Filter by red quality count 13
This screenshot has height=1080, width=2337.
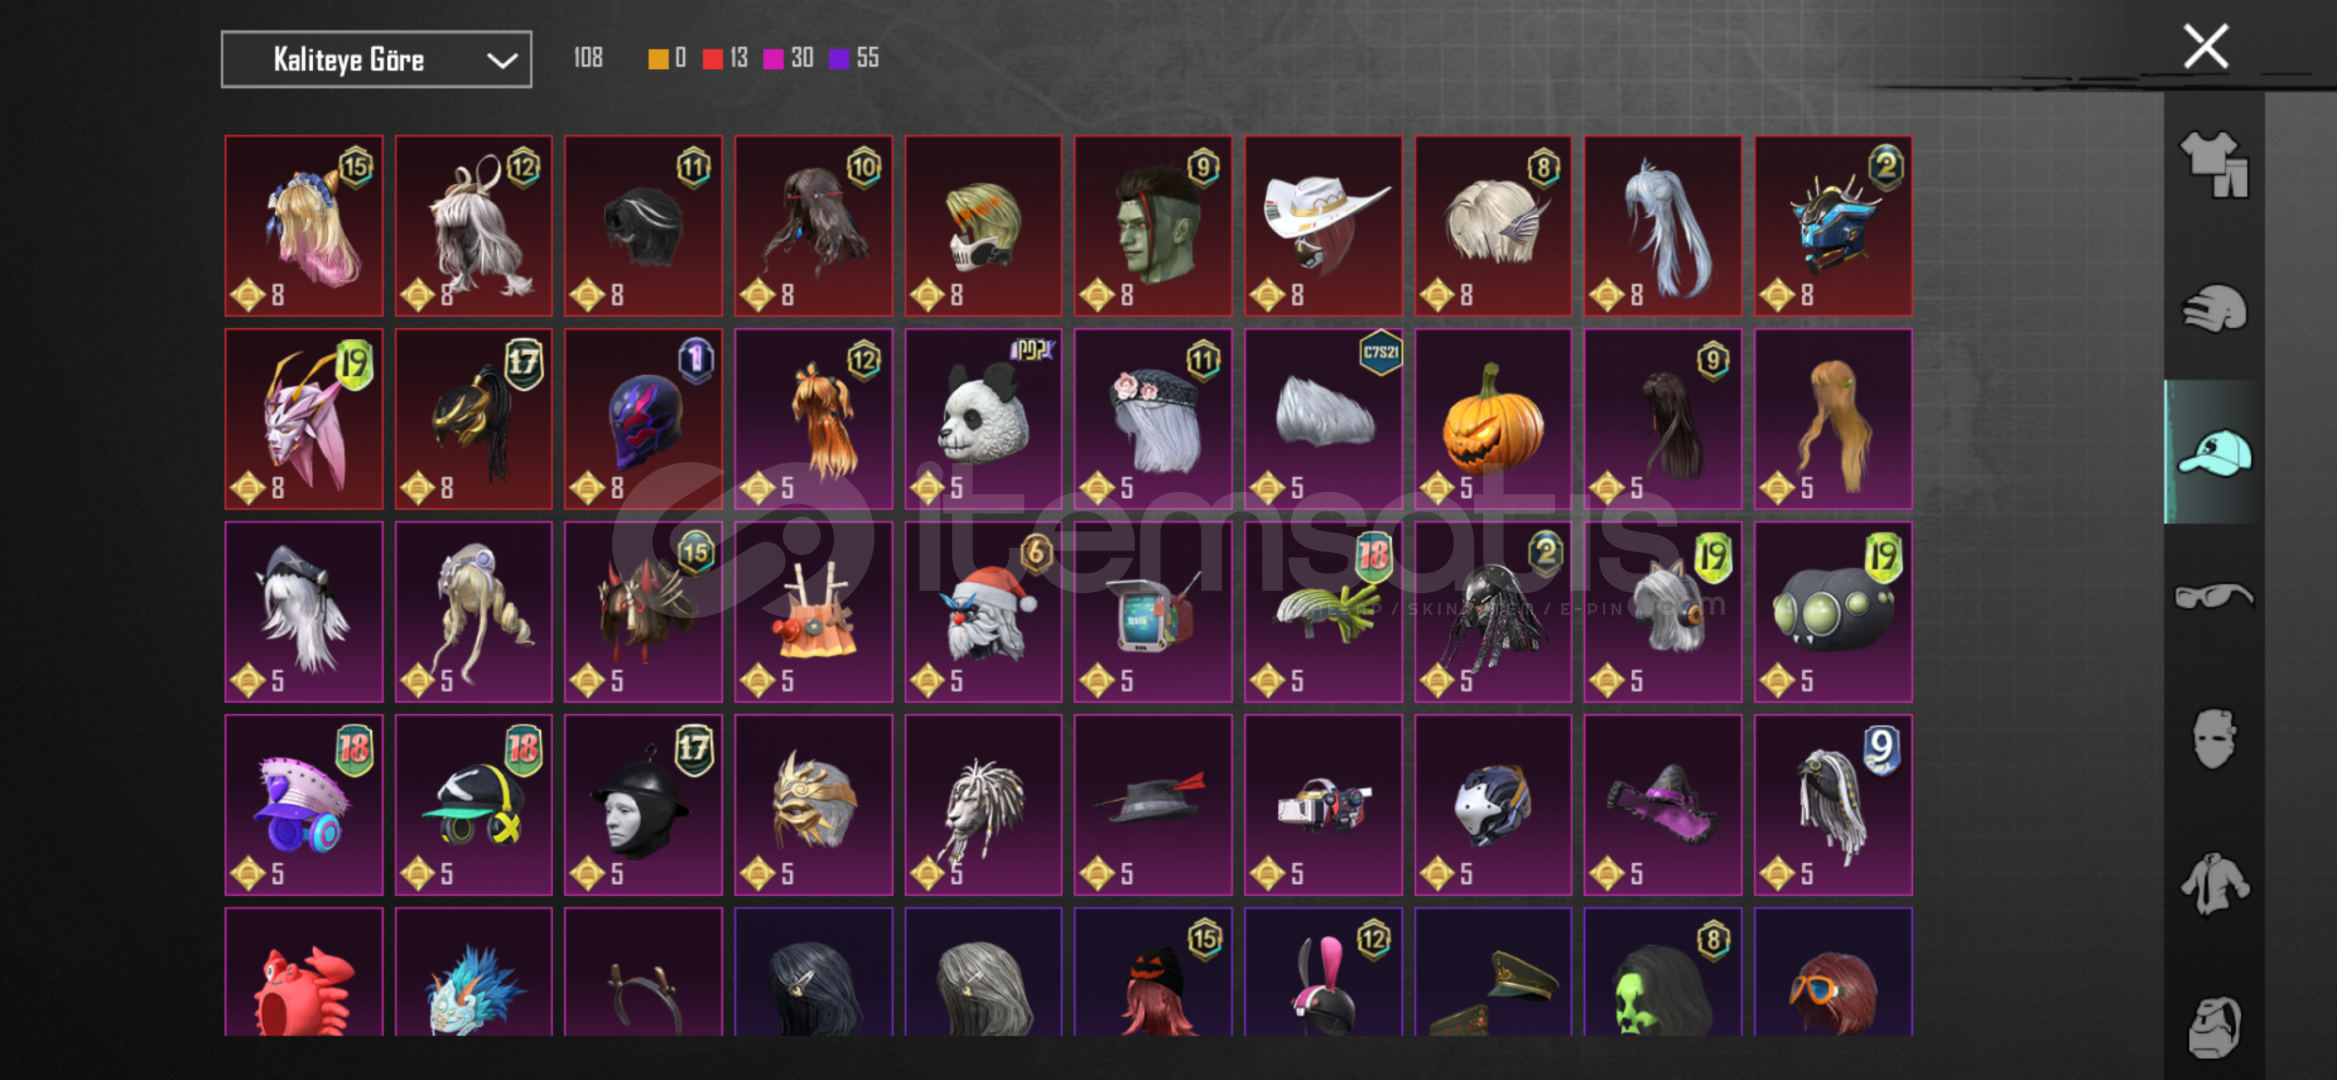(x=725, y=58)
